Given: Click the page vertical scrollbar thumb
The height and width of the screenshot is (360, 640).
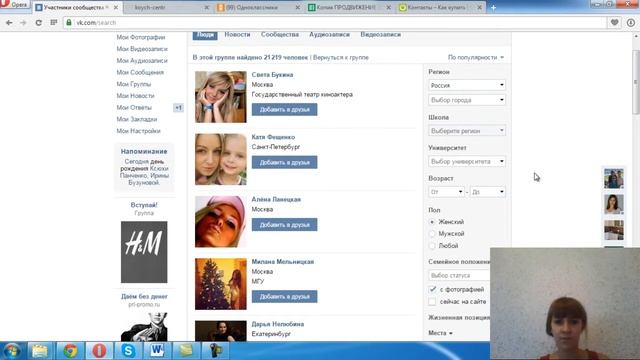Looking at the screenshot, I should pyautogui.click(x=636, y=82).
